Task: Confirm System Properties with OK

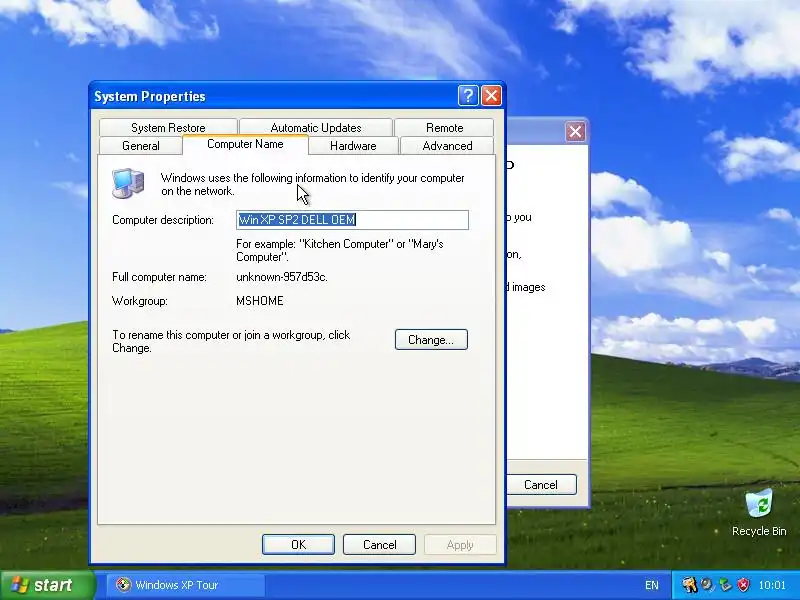Action: [x=298, y=545]
